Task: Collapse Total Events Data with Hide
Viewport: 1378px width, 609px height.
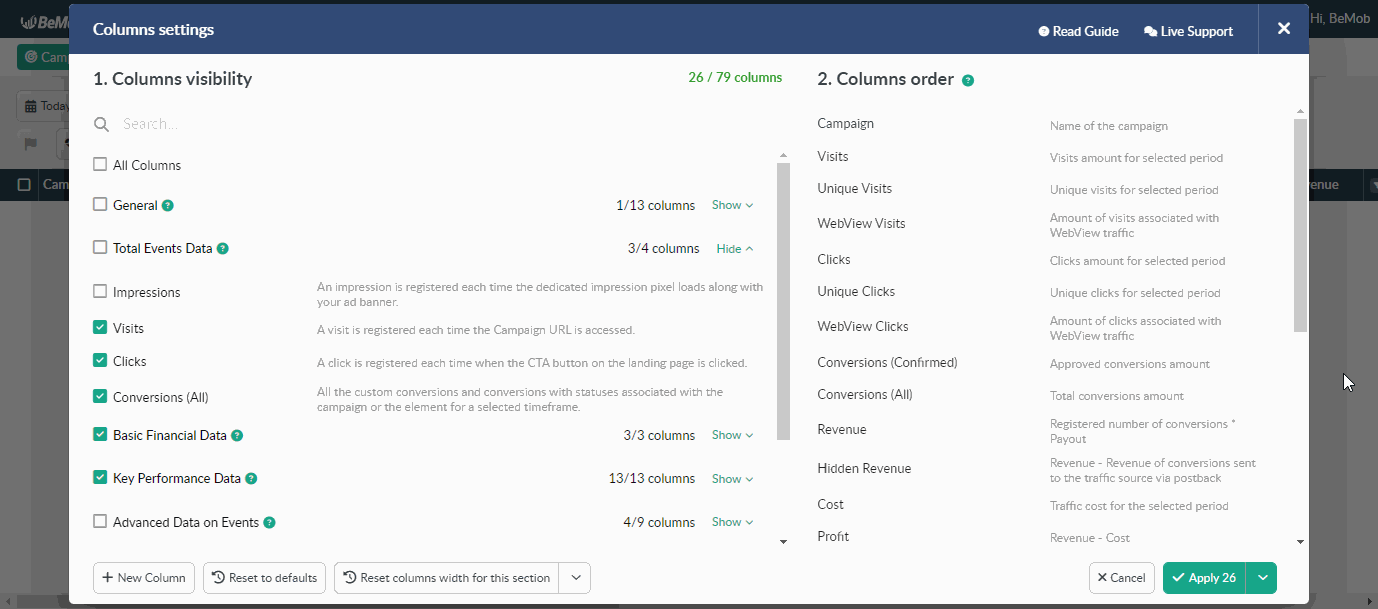Action: (x=735, y=248)
